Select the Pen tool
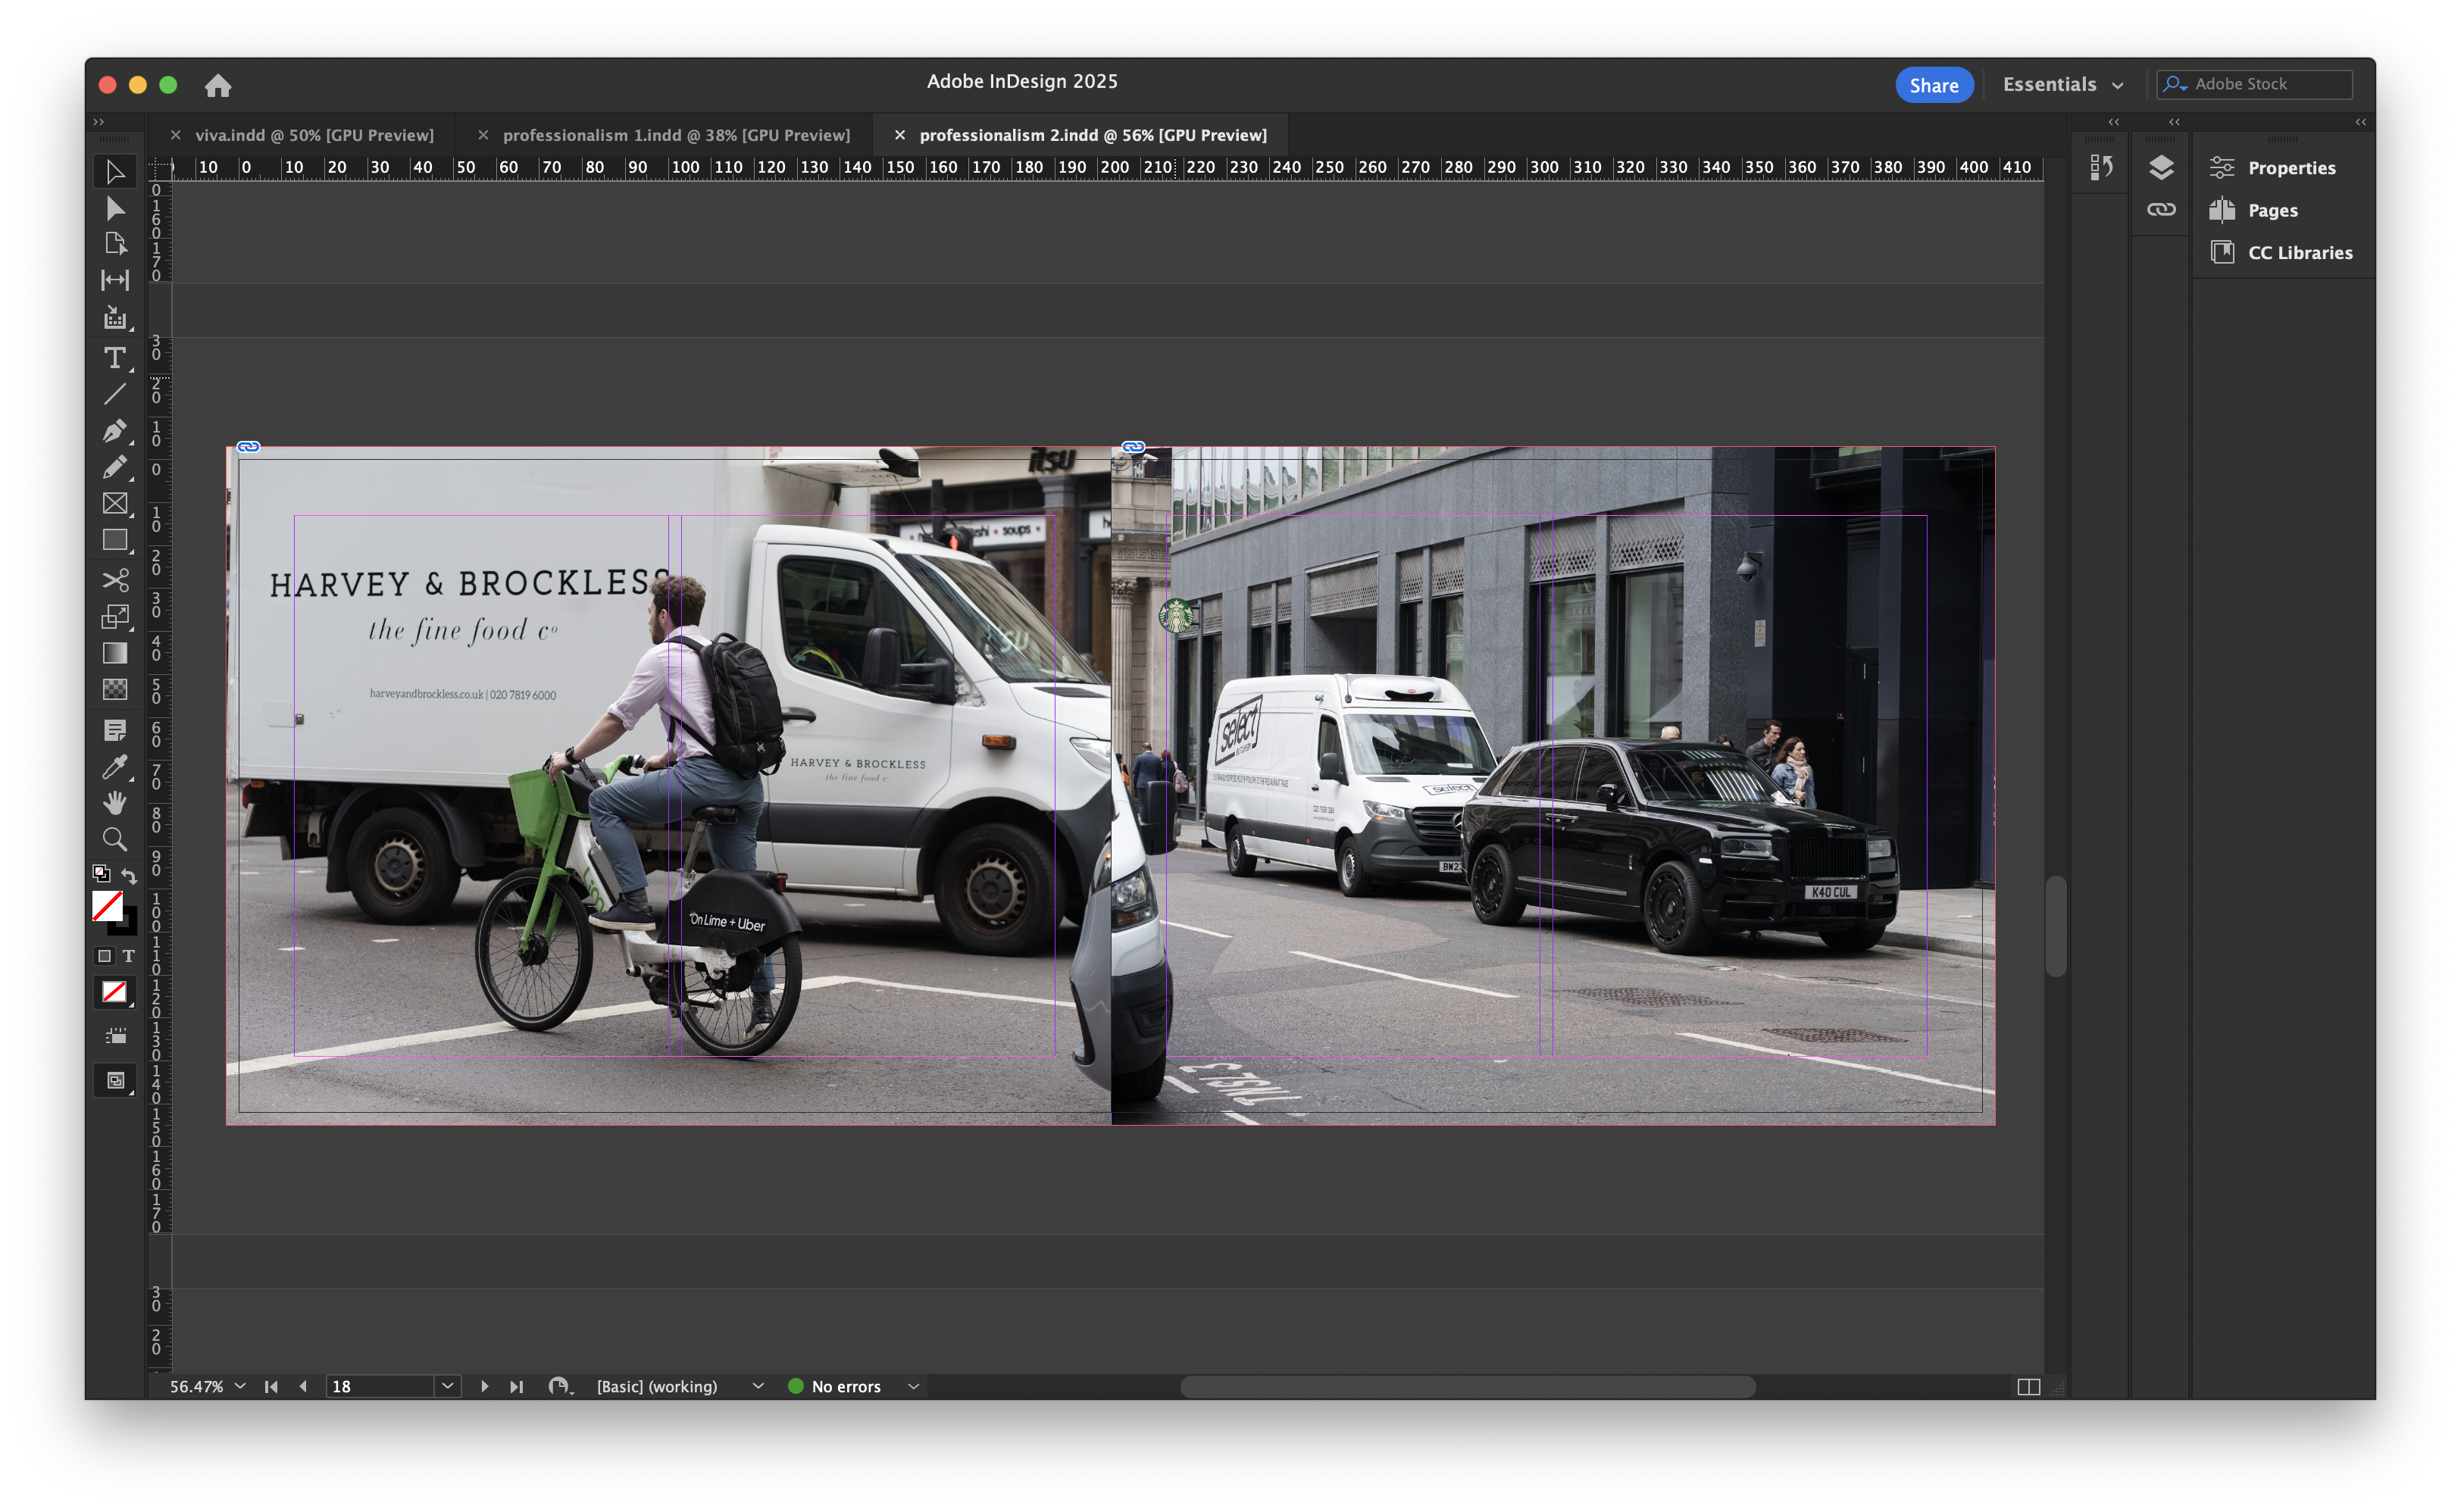 pyautogui.click(x=115, y=430)
